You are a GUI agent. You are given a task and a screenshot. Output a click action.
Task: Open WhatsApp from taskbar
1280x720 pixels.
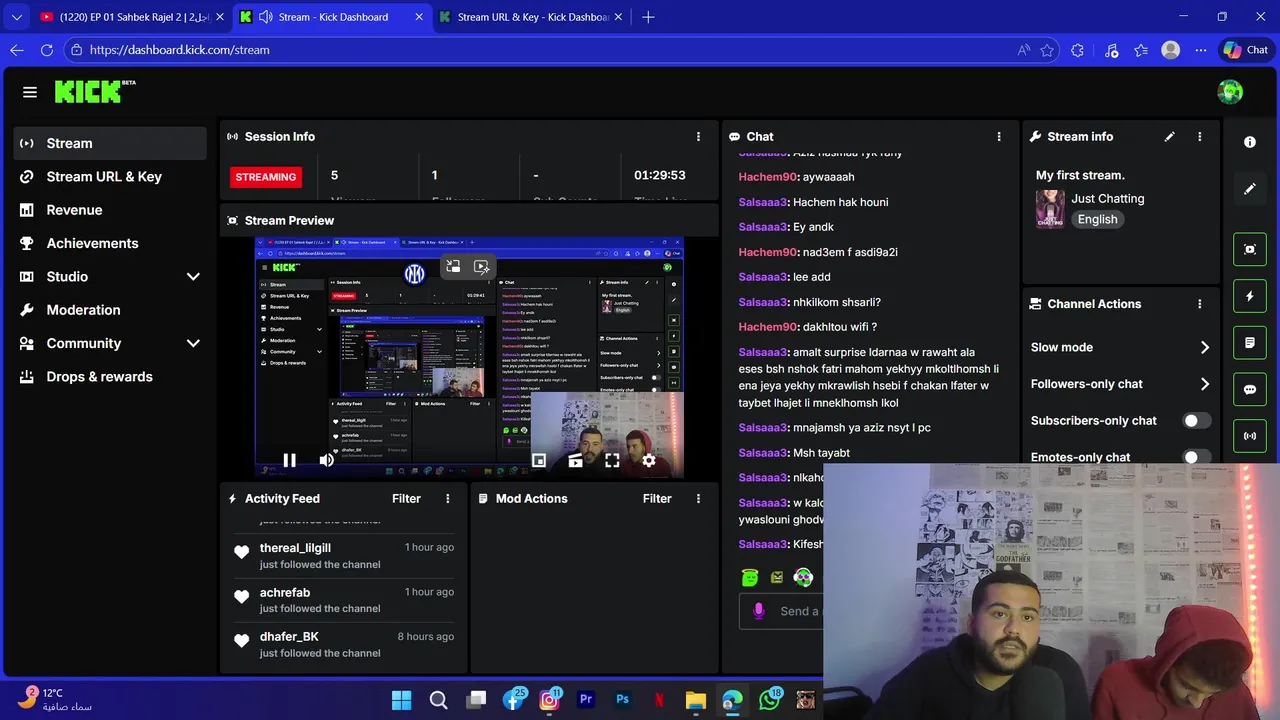tap(769, 700)
